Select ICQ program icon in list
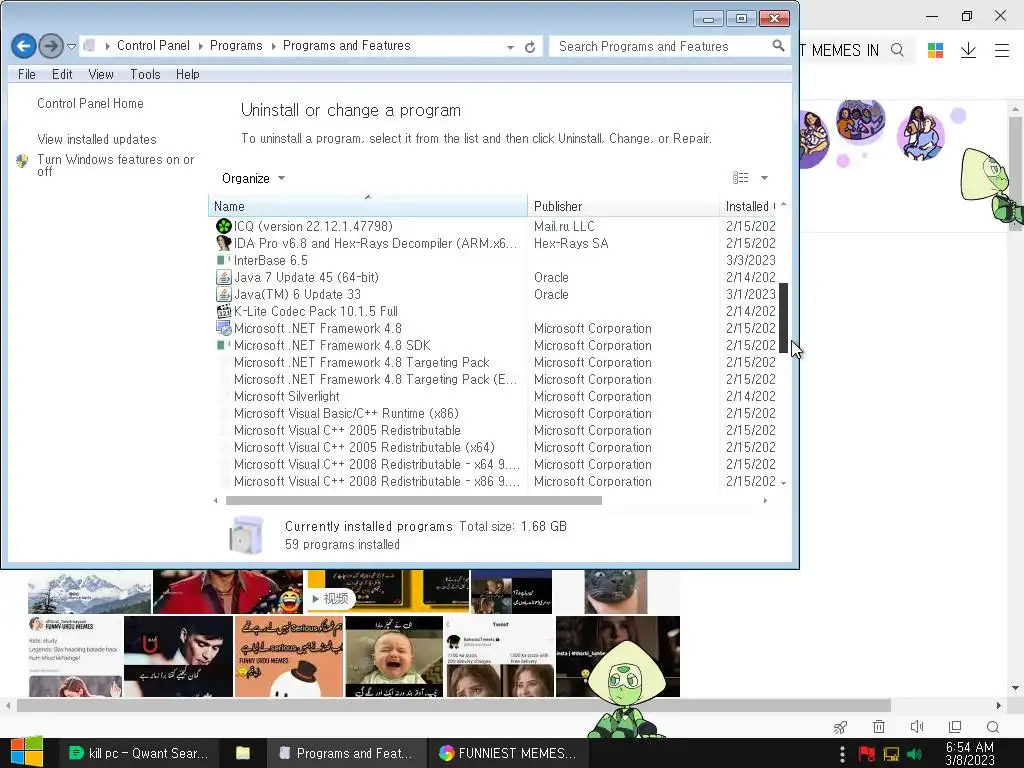The width and height of the screenshot is (1024, 768). pyautogui.click(x=224, y=226)
